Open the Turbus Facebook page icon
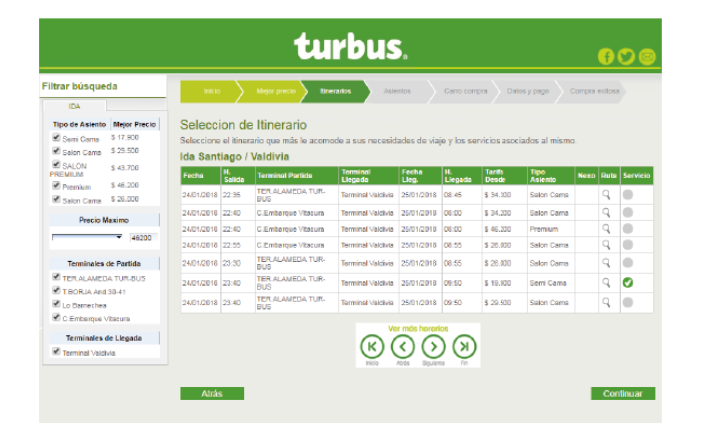Viewport: 708px width, 444px height. (606, 56)
